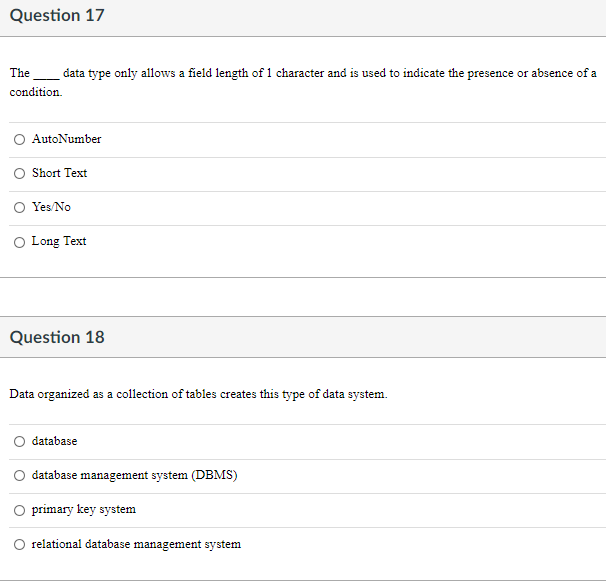Click the 'database' answer label text
This screenshot has width=606, height=586.
(54, 441)
